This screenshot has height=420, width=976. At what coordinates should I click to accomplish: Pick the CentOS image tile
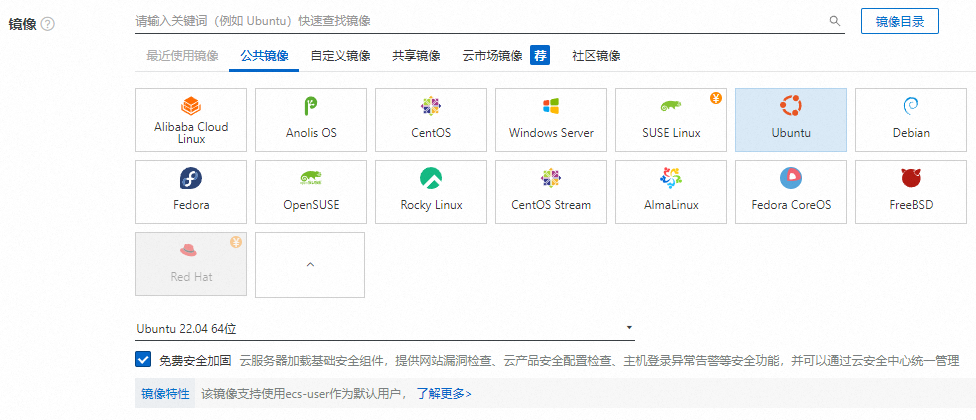[431, 120]
